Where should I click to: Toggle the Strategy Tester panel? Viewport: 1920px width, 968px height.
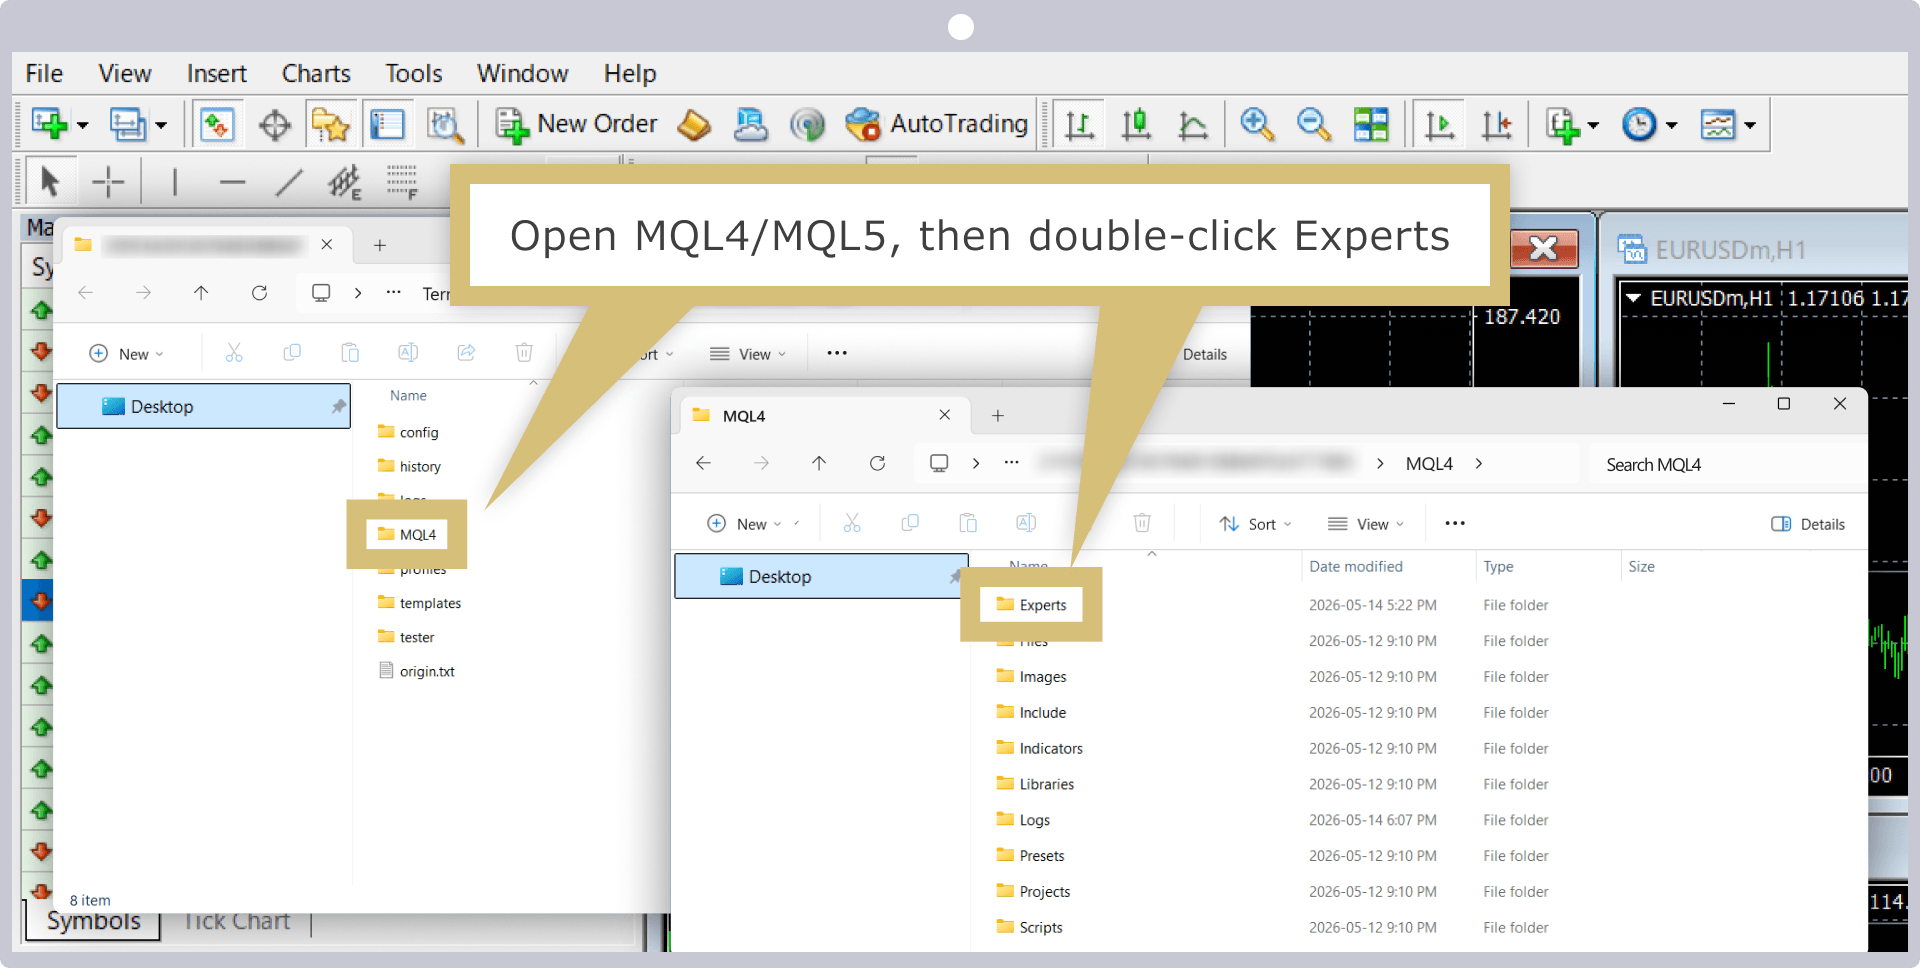445,124
